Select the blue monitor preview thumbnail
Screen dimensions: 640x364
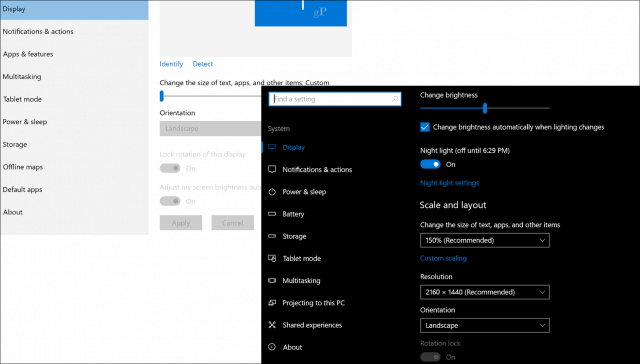301,13
